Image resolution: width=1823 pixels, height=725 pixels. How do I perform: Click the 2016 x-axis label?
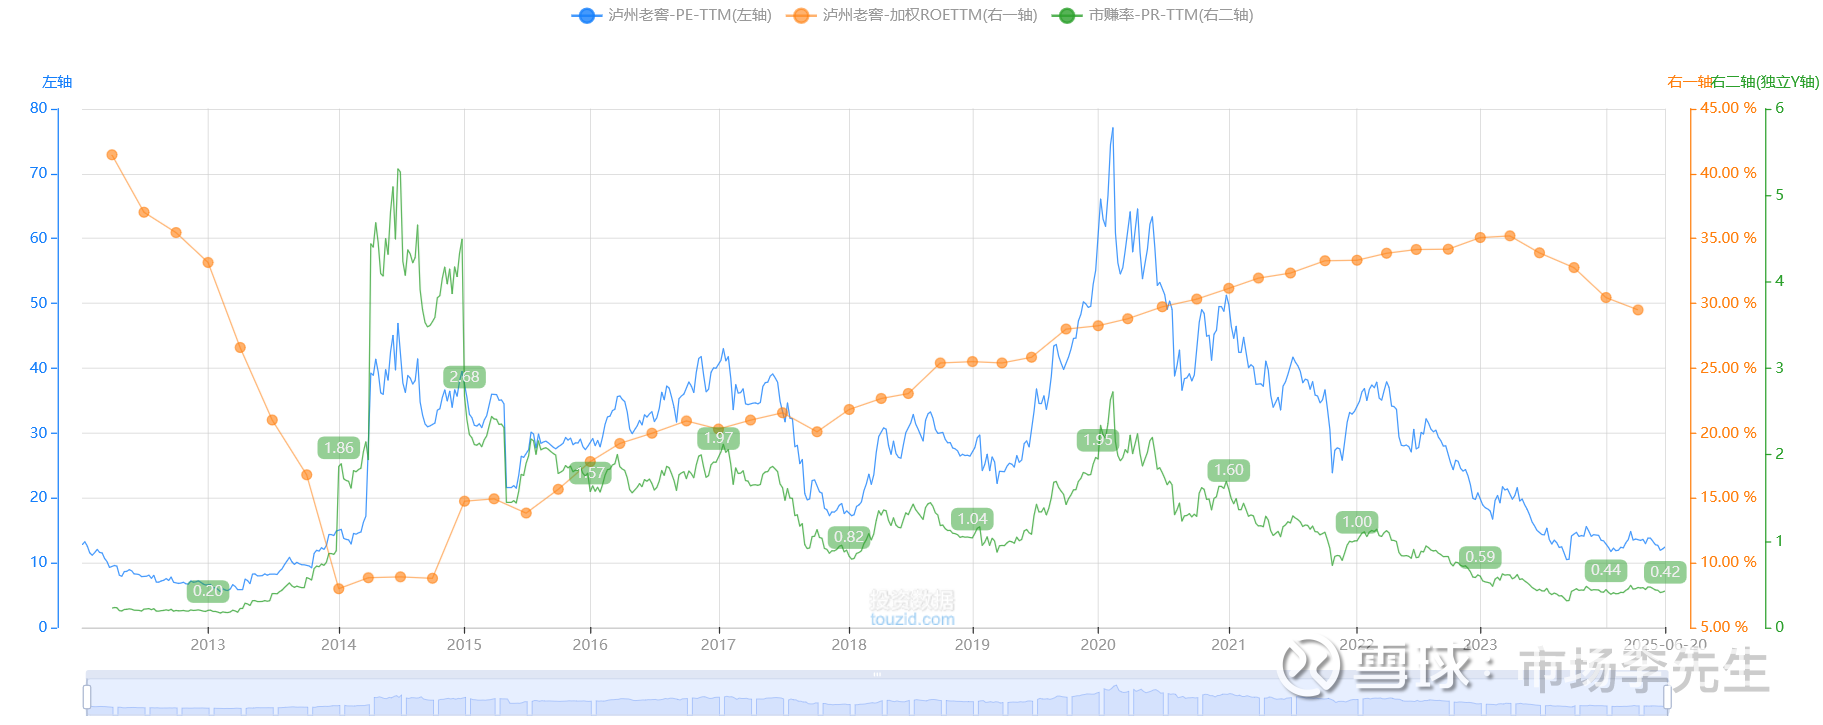(590, 645)
